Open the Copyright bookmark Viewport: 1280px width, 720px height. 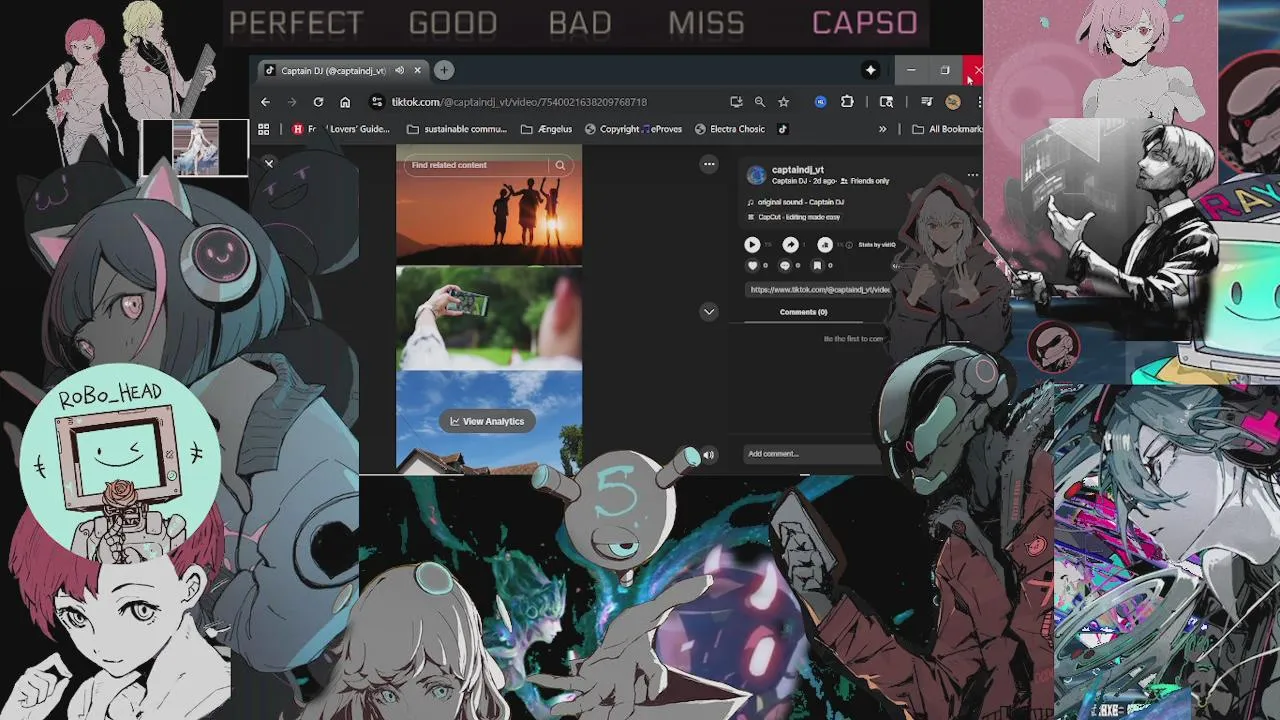pyautogui.click(x=612, y=129)
